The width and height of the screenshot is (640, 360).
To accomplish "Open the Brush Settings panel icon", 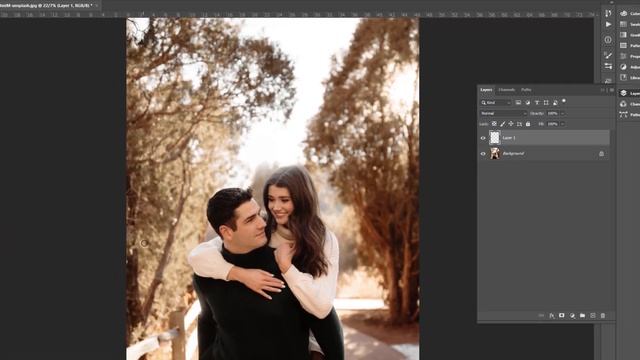I will click(x=608, y=56).
